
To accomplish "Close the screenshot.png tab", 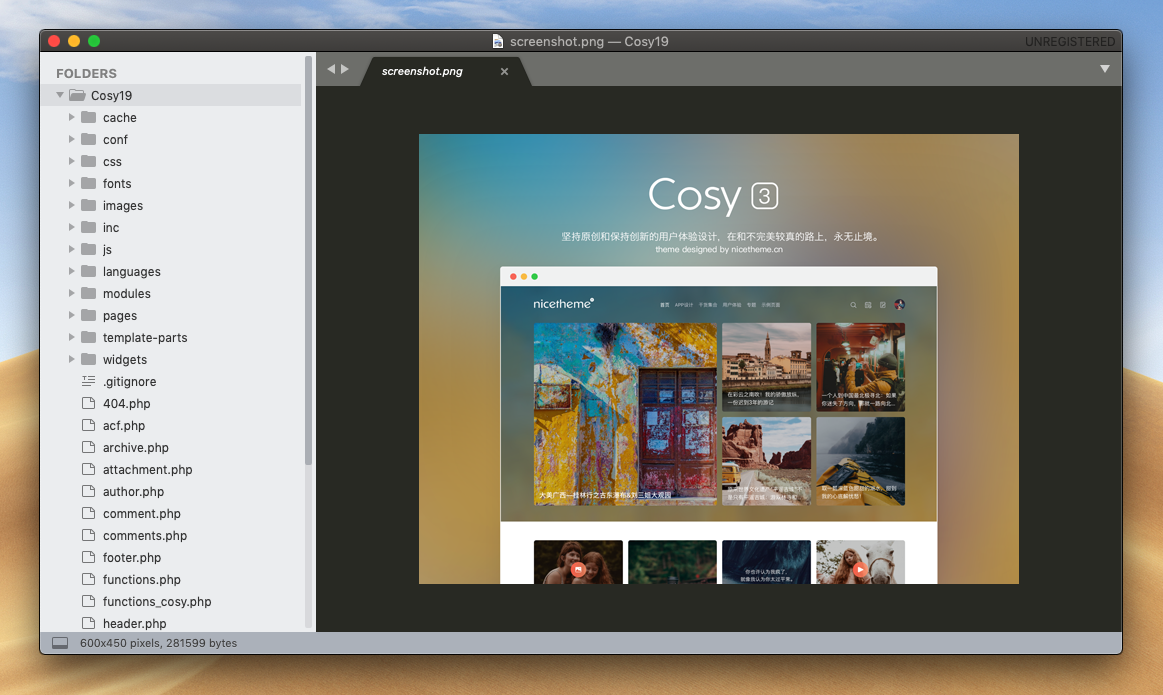I will [x=504, y=71].
